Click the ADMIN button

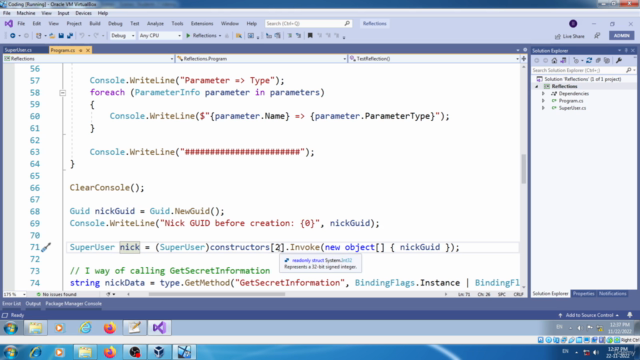coord(622,36)
